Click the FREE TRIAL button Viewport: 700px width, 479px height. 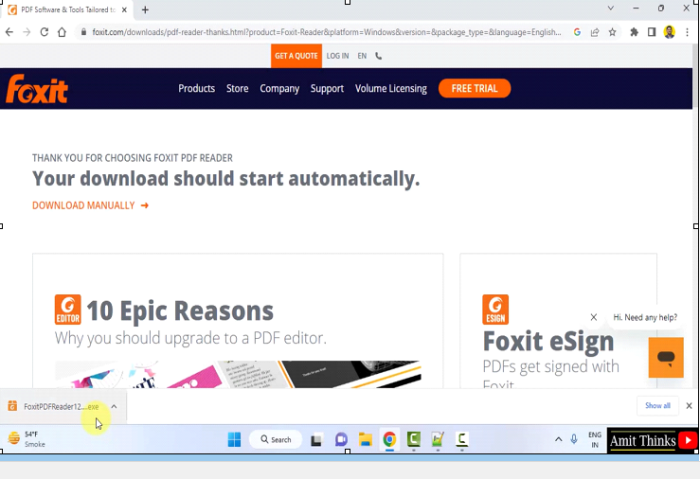(475, 88)
